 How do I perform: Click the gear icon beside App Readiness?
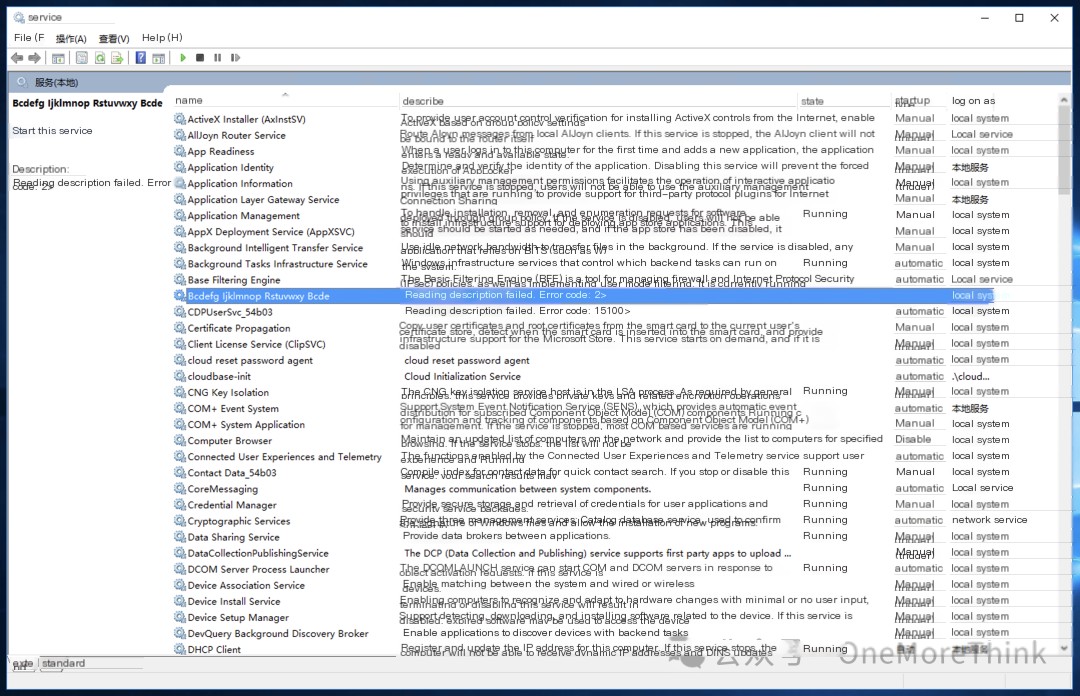tap(180, 151)
